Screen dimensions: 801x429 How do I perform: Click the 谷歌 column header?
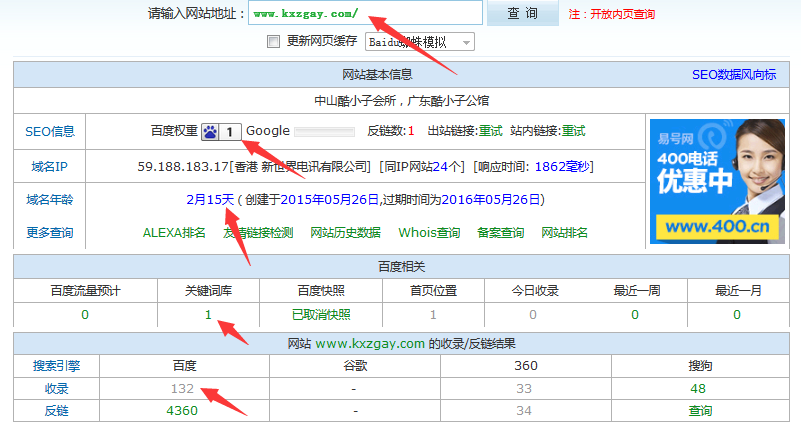[x=355, y=366]
